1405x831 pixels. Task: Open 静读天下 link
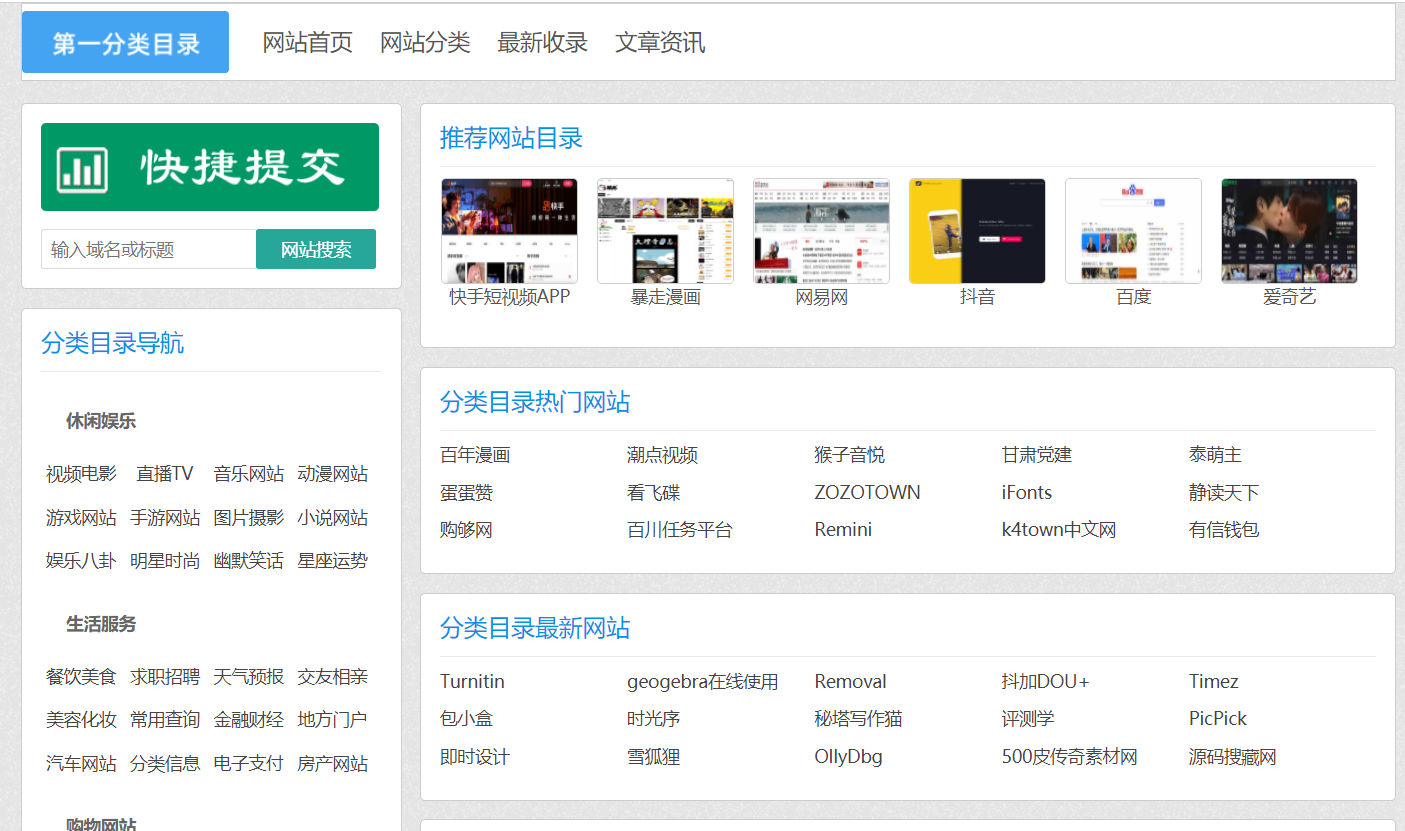point(1224,493)
